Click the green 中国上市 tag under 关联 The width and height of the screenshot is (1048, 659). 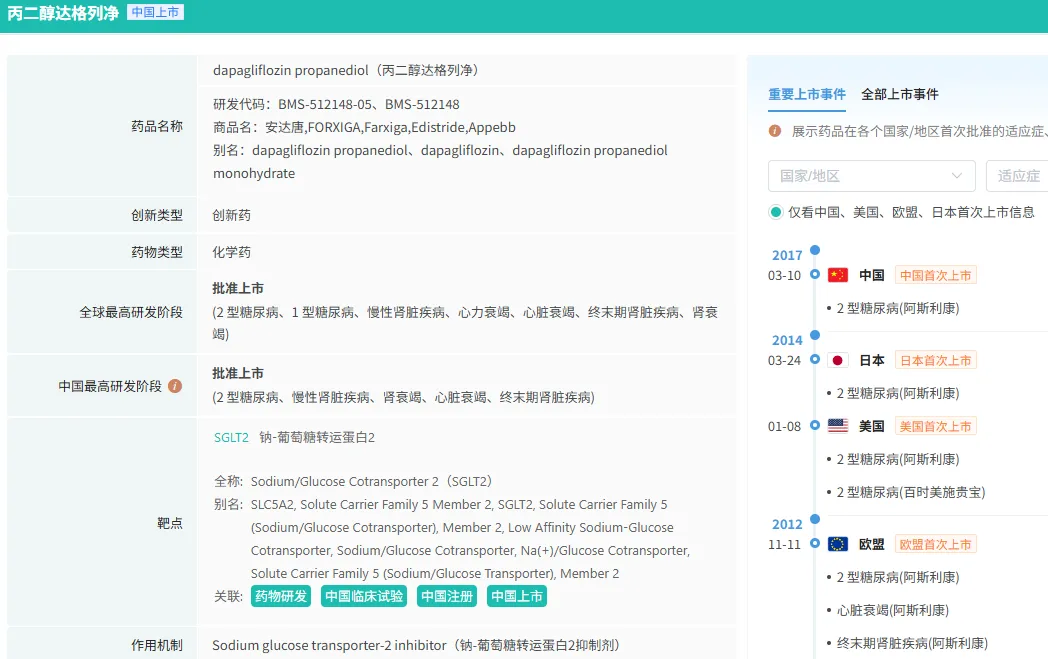(517, 596)
